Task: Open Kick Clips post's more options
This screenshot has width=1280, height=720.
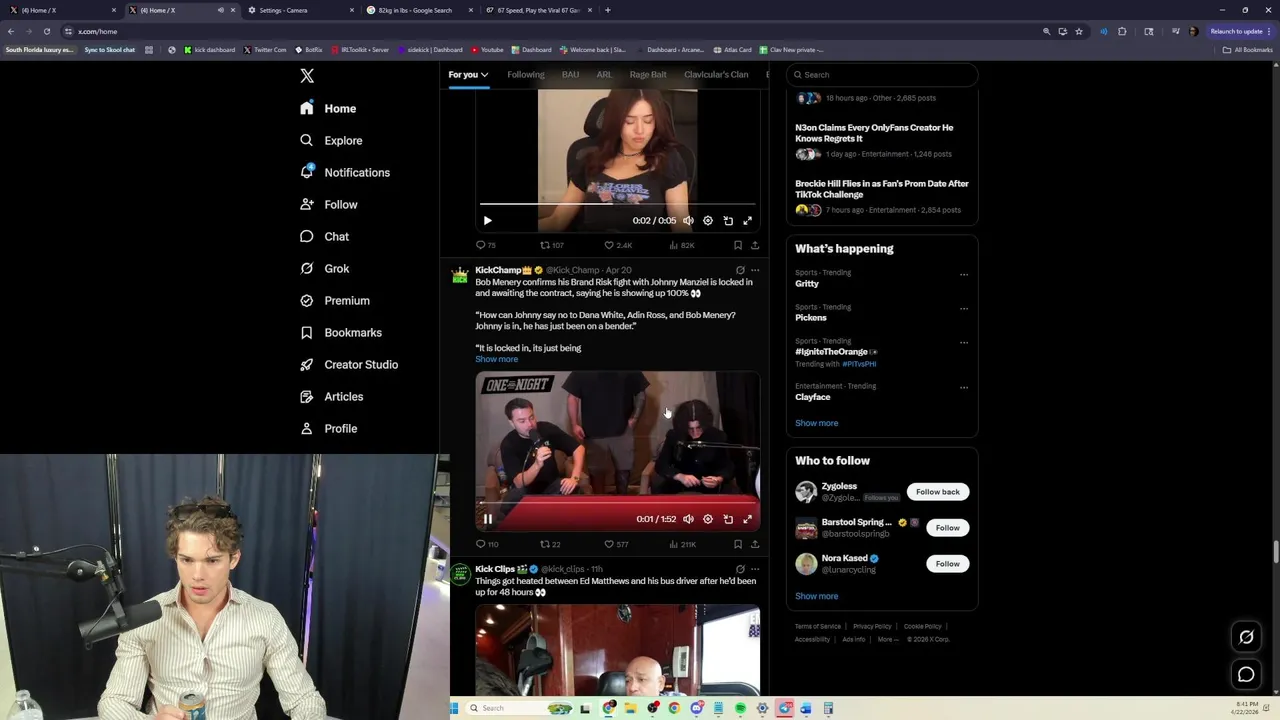Action: pos(755,569)
